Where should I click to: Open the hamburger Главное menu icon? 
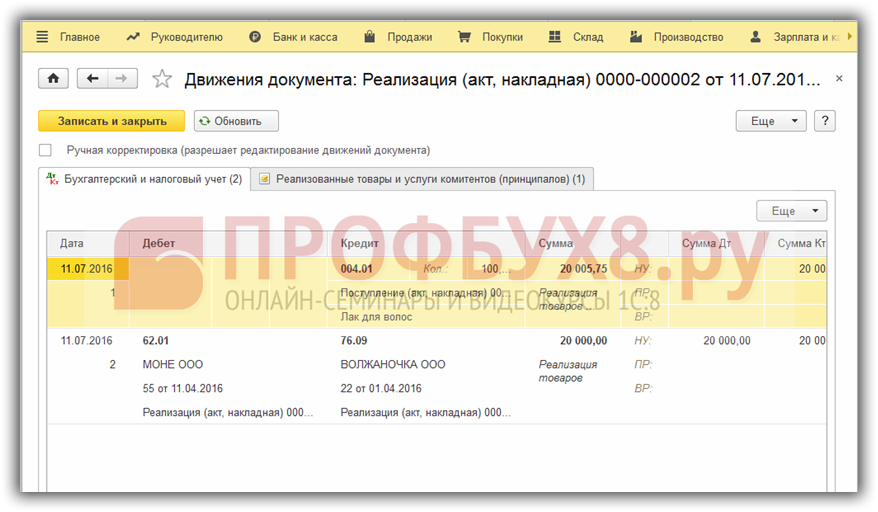[42, 37]
